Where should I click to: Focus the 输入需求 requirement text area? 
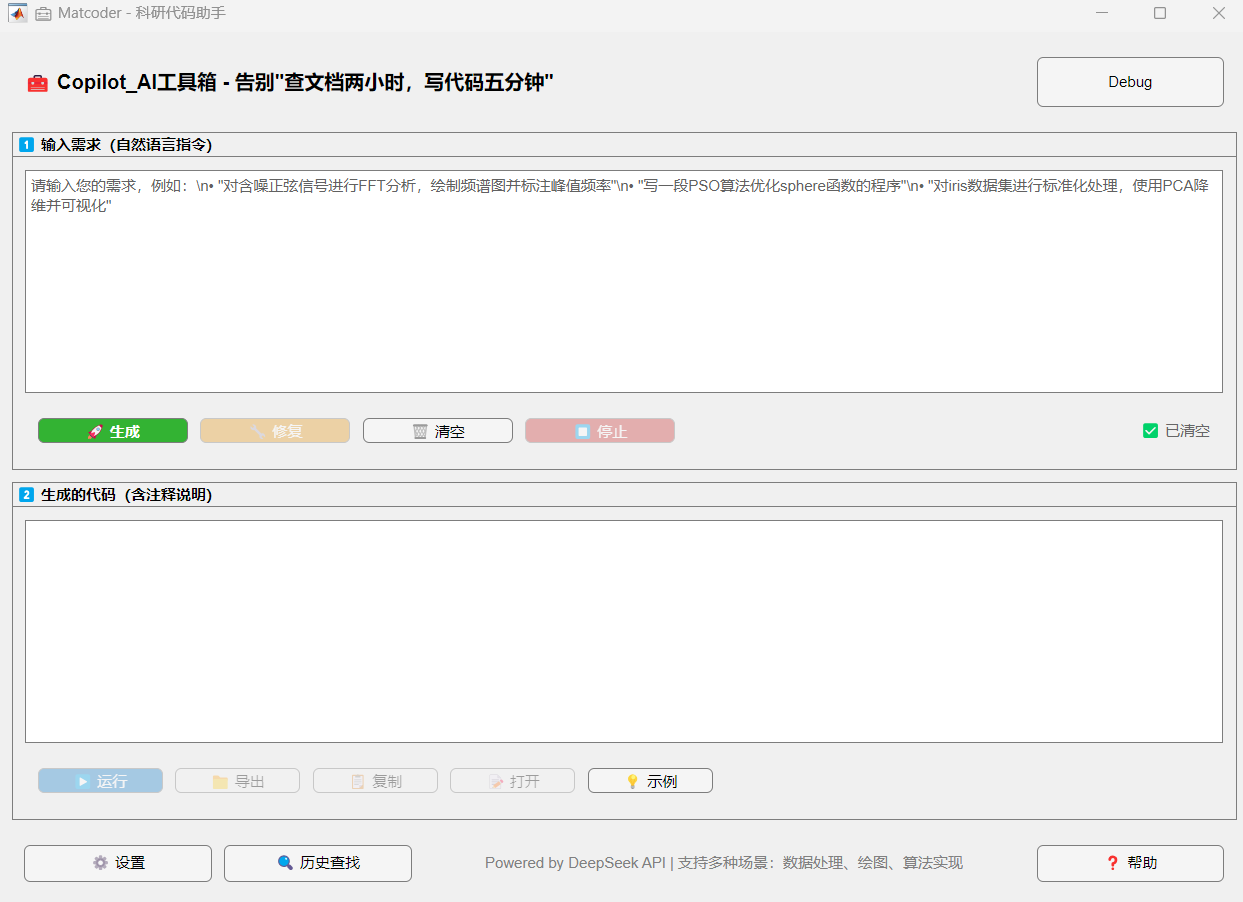[624, 281]
